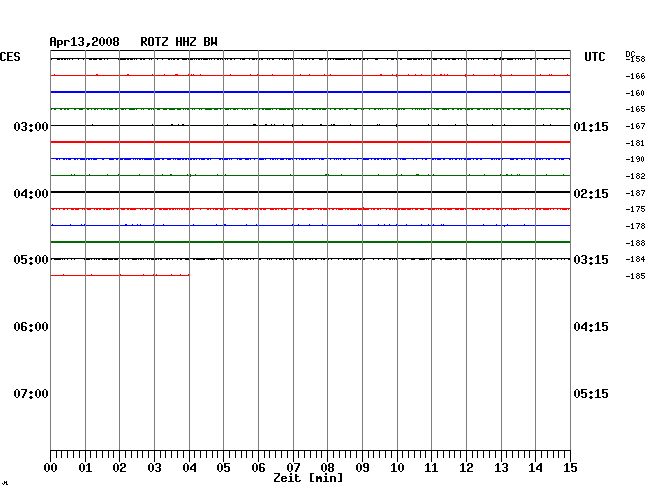
Task: Click the DC offset value '-181'
Action: (635, 143)
